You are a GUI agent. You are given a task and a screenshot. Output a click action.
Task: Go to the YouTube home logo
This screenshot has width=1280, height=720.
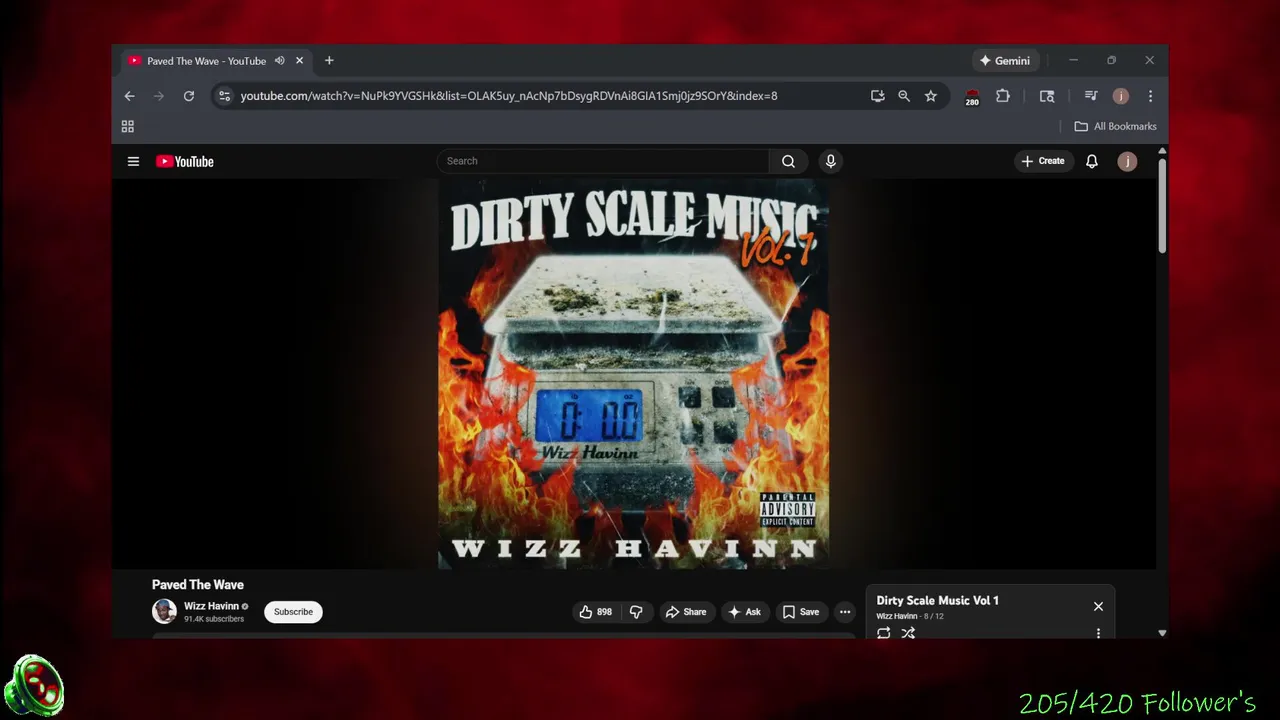click(185, 161)
